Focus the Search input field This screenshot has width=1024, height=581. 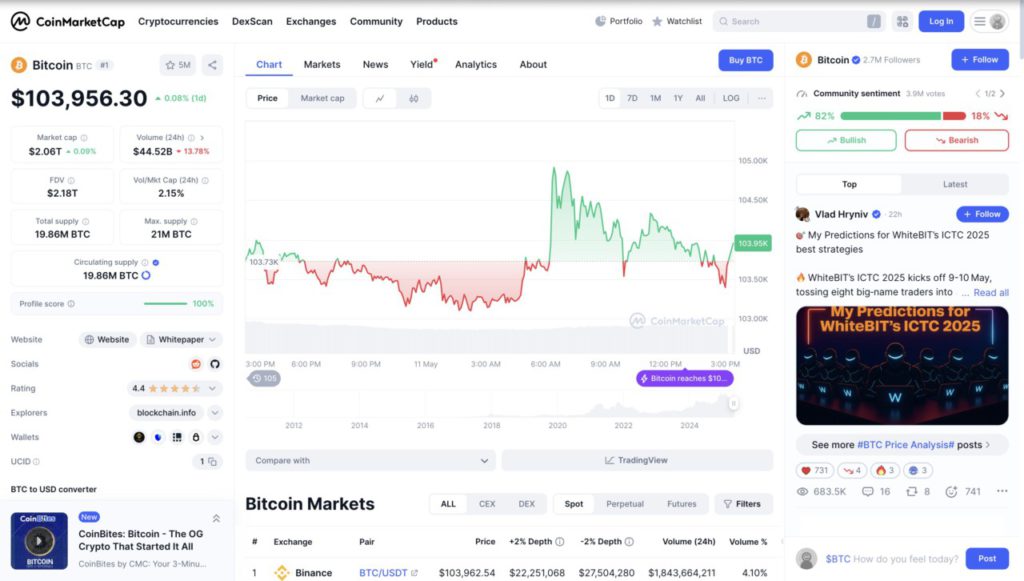795,21
